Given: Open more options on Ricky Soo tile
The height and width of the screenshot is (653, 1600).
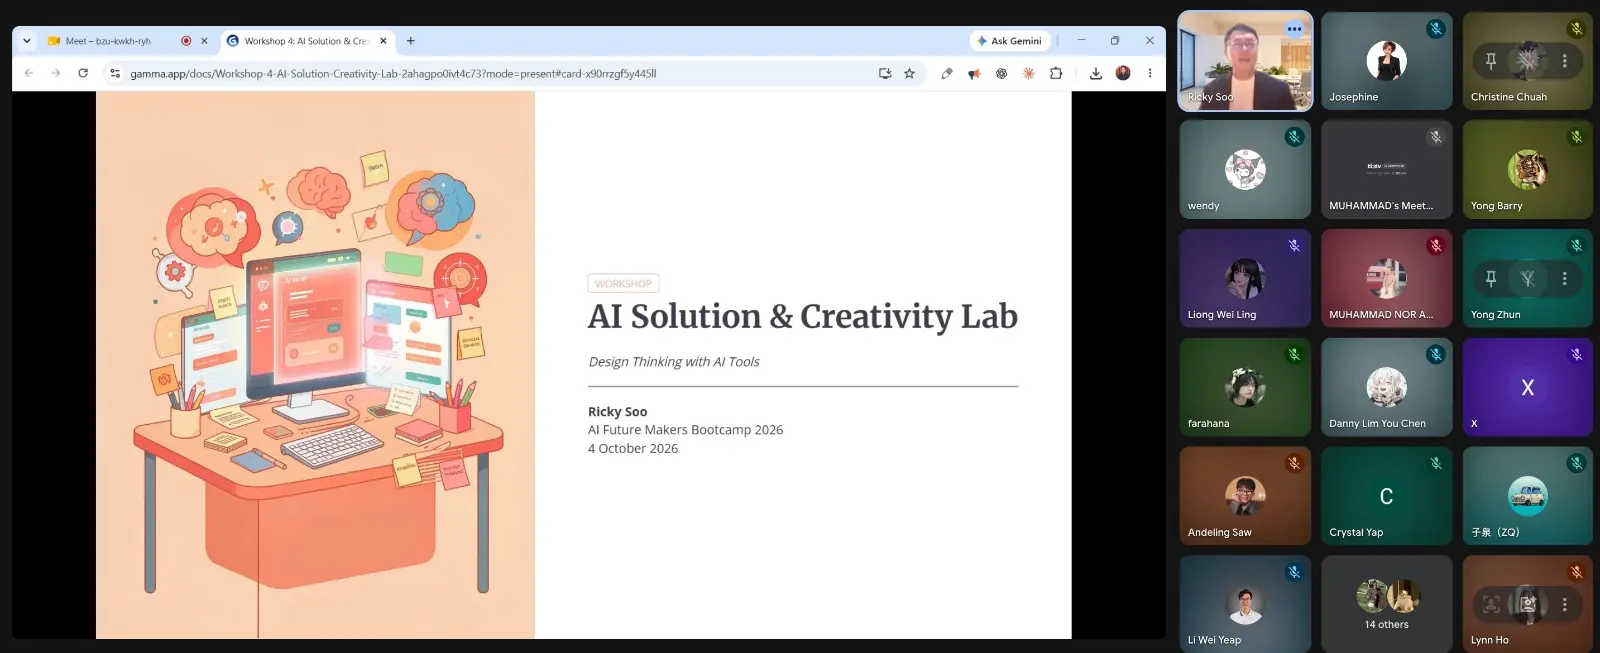Looking at the screenshot, I should 1295,29.
